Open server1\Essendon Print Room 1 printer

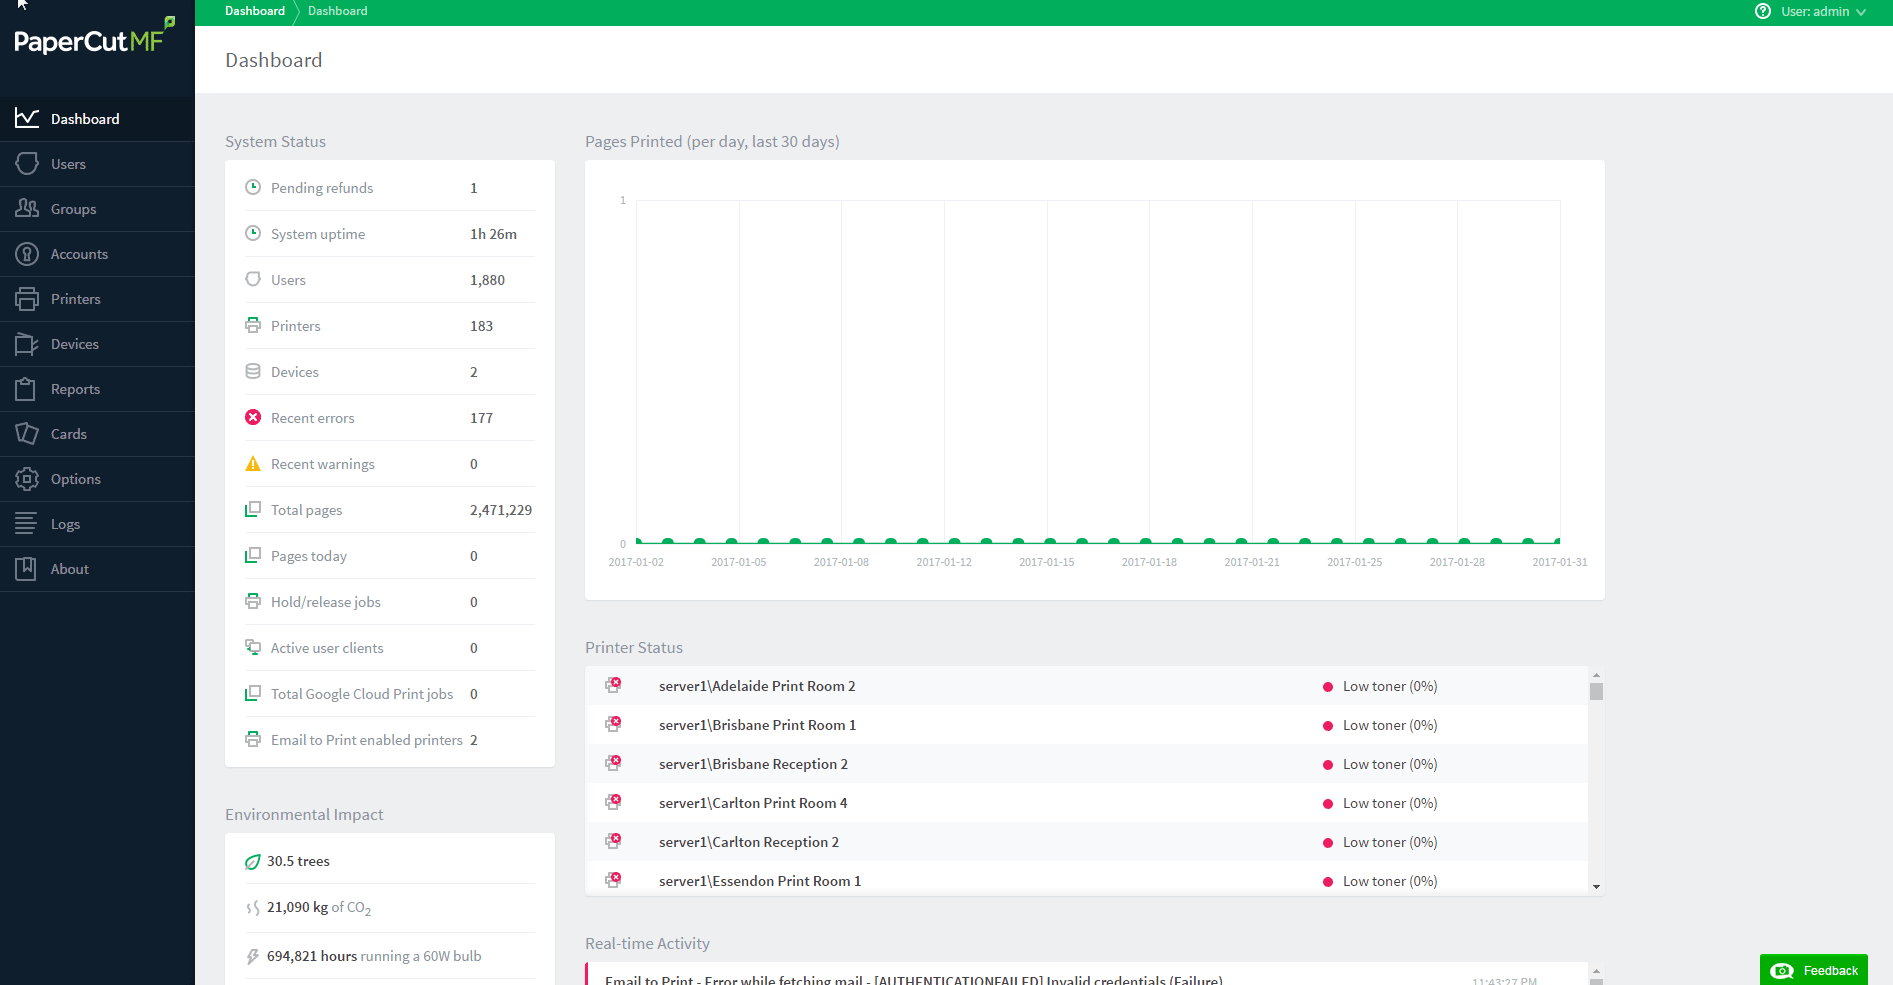(760, 881)
